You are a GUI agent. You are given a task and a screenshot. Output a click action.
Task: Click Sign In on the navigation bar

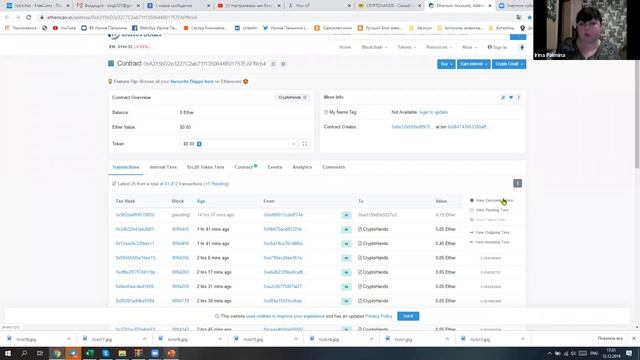tap(497, 47)
